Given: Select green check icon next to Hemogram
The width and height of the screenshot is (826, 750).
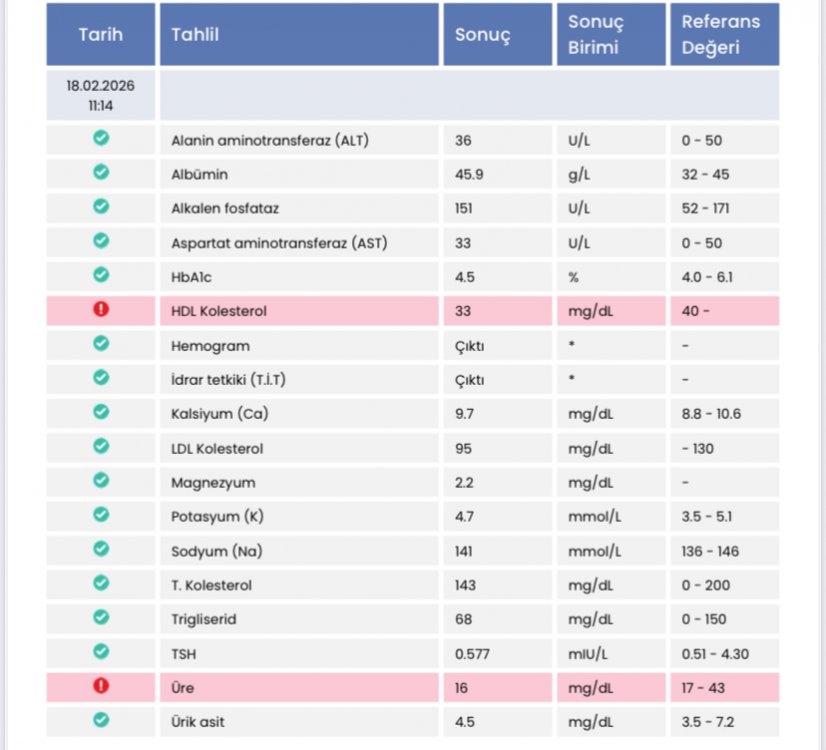Looking at the screenshot, I should click(x=101, y=343).
